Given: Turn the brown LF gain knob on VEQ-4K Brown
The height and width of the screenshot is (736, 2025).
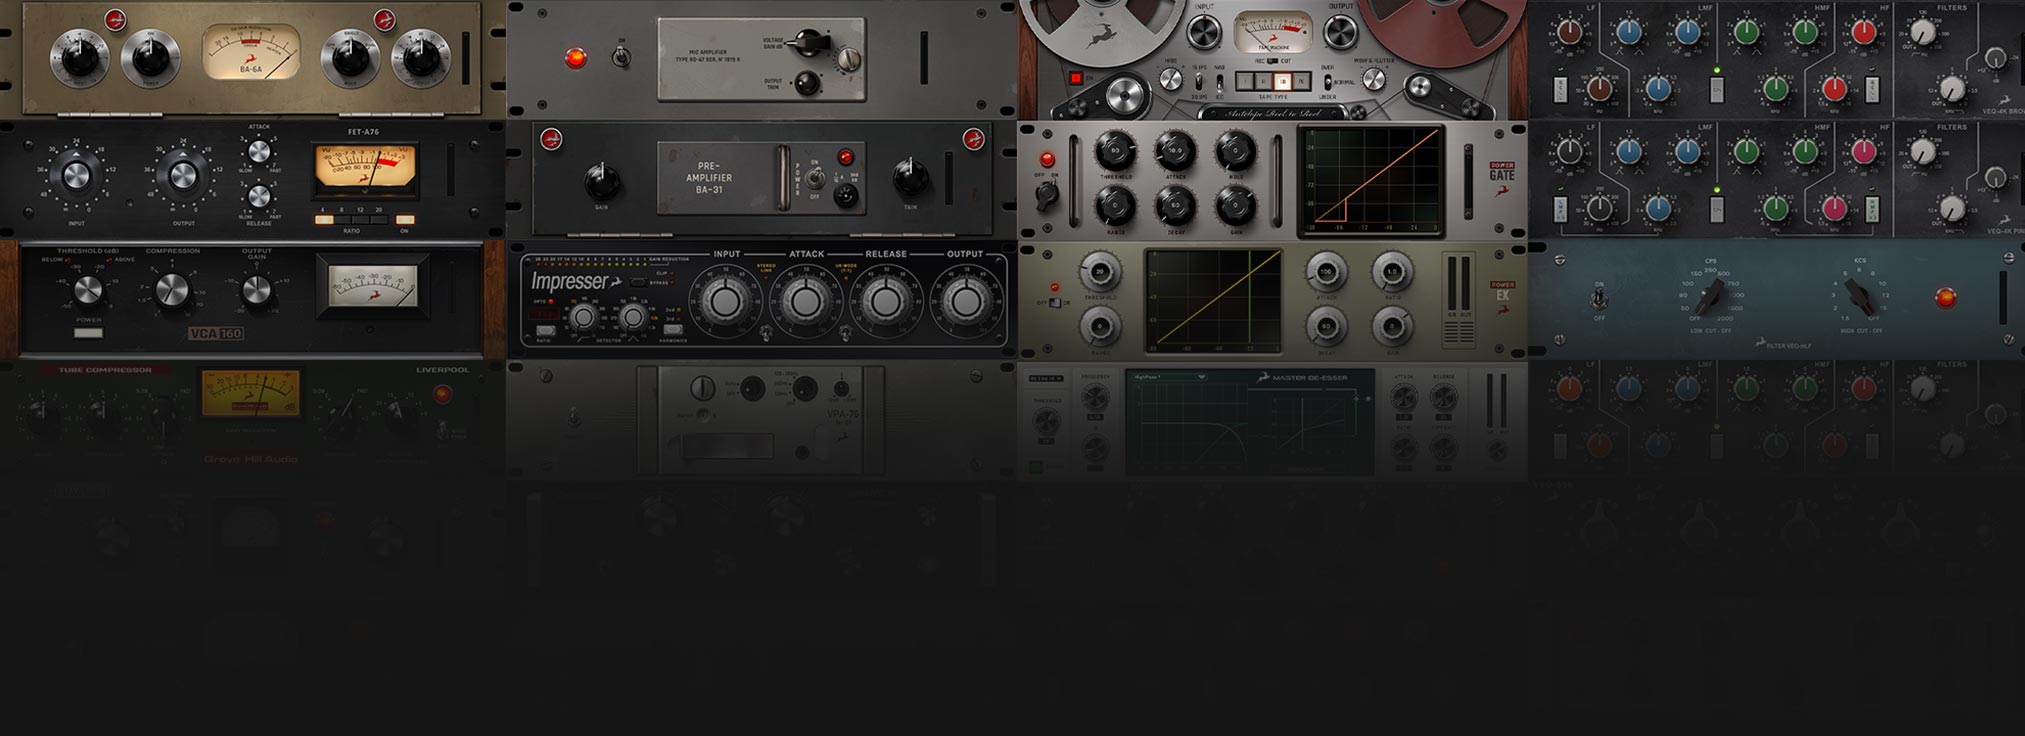Looking at the screenshot, I should 1570,33.
